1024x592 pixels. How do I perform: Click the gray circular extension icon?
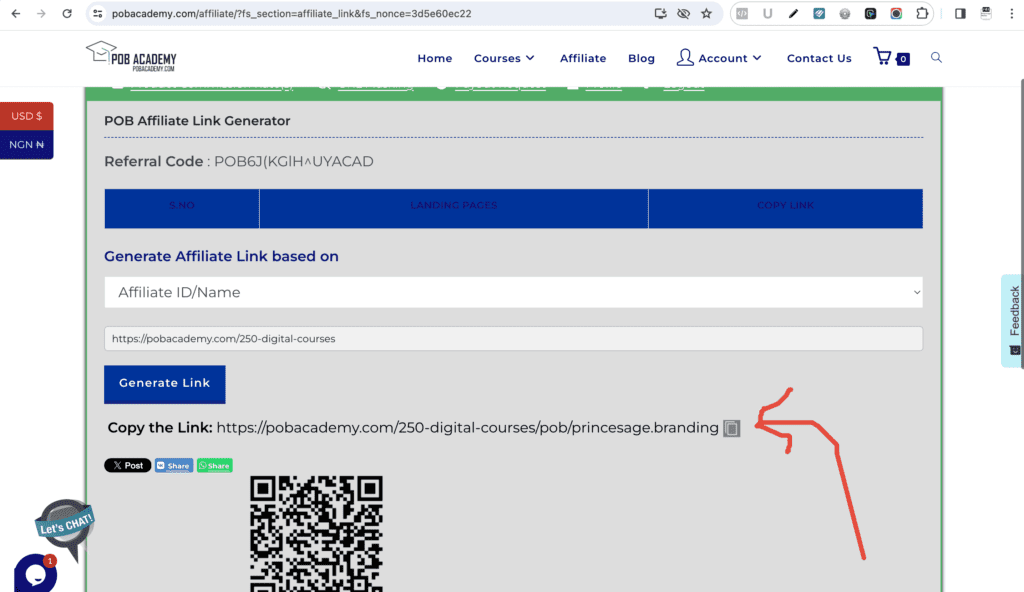point(844,13)
